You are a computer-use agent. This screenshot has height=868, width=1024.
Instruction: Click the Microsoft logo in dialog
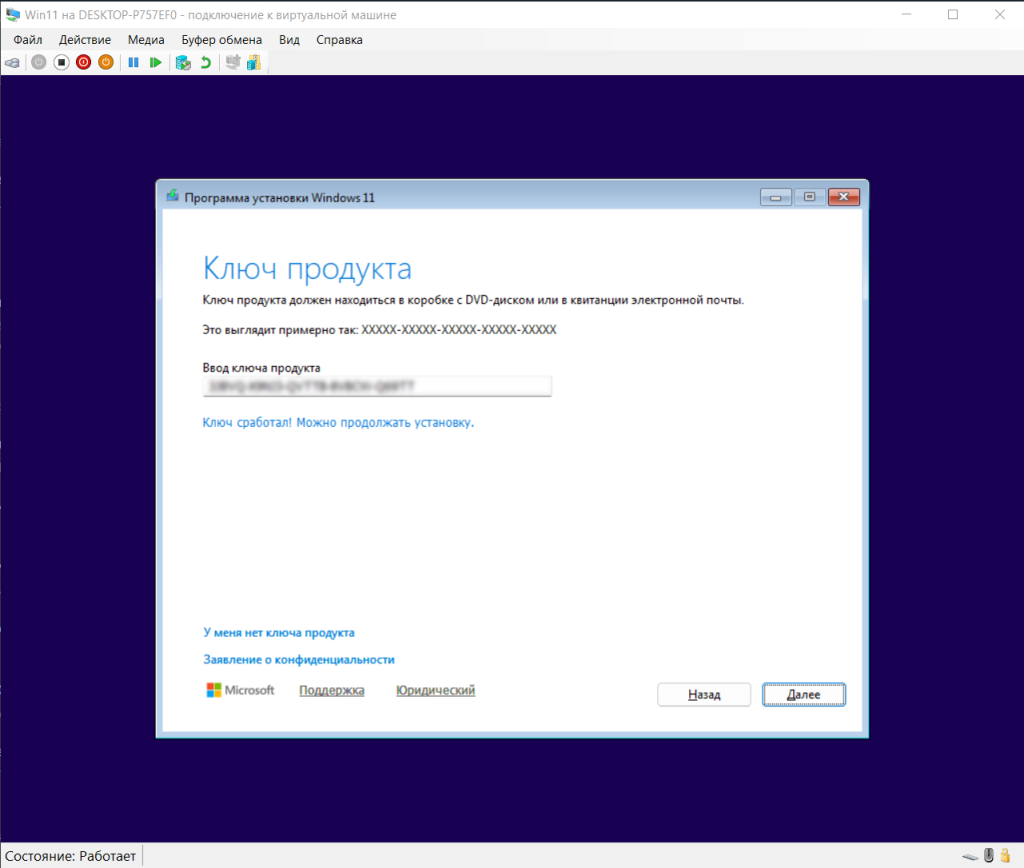point(240,690)
